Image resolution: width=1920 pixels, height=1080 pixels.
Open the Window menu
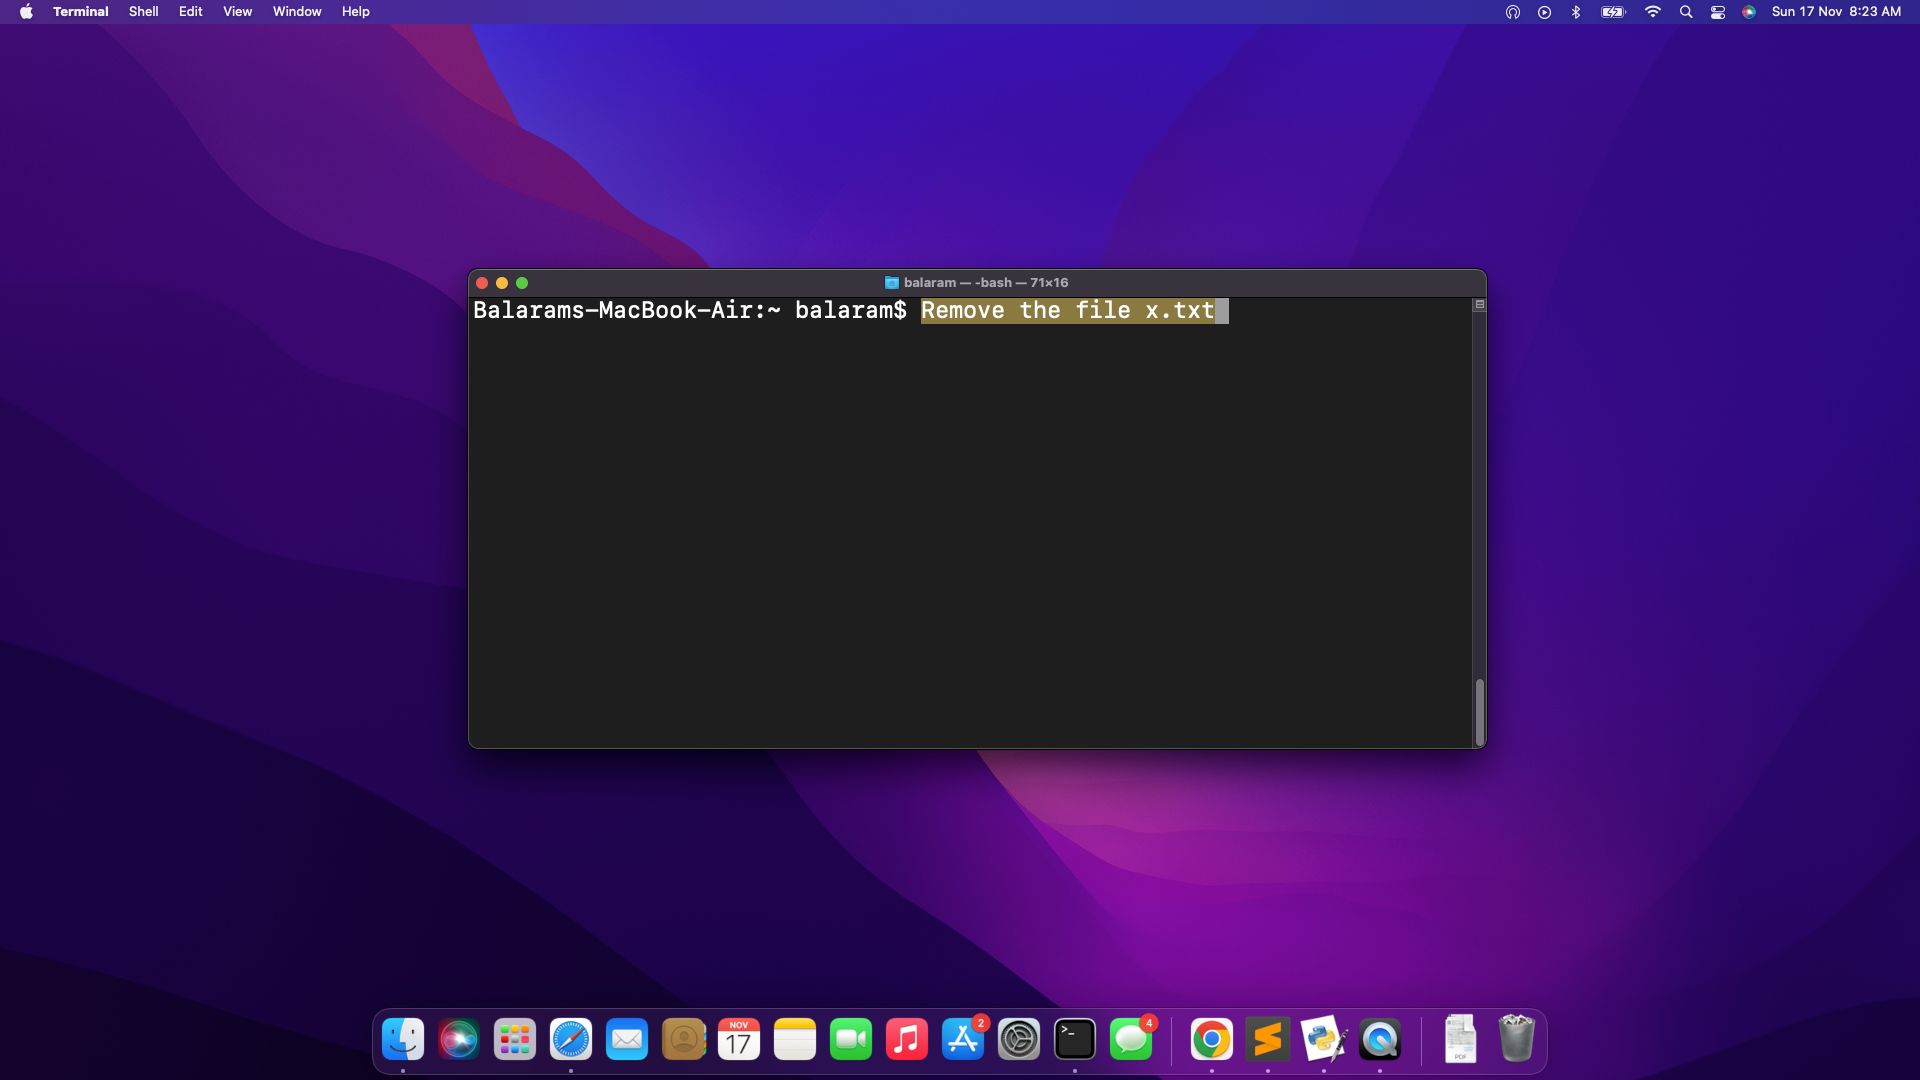coord(297,12)
